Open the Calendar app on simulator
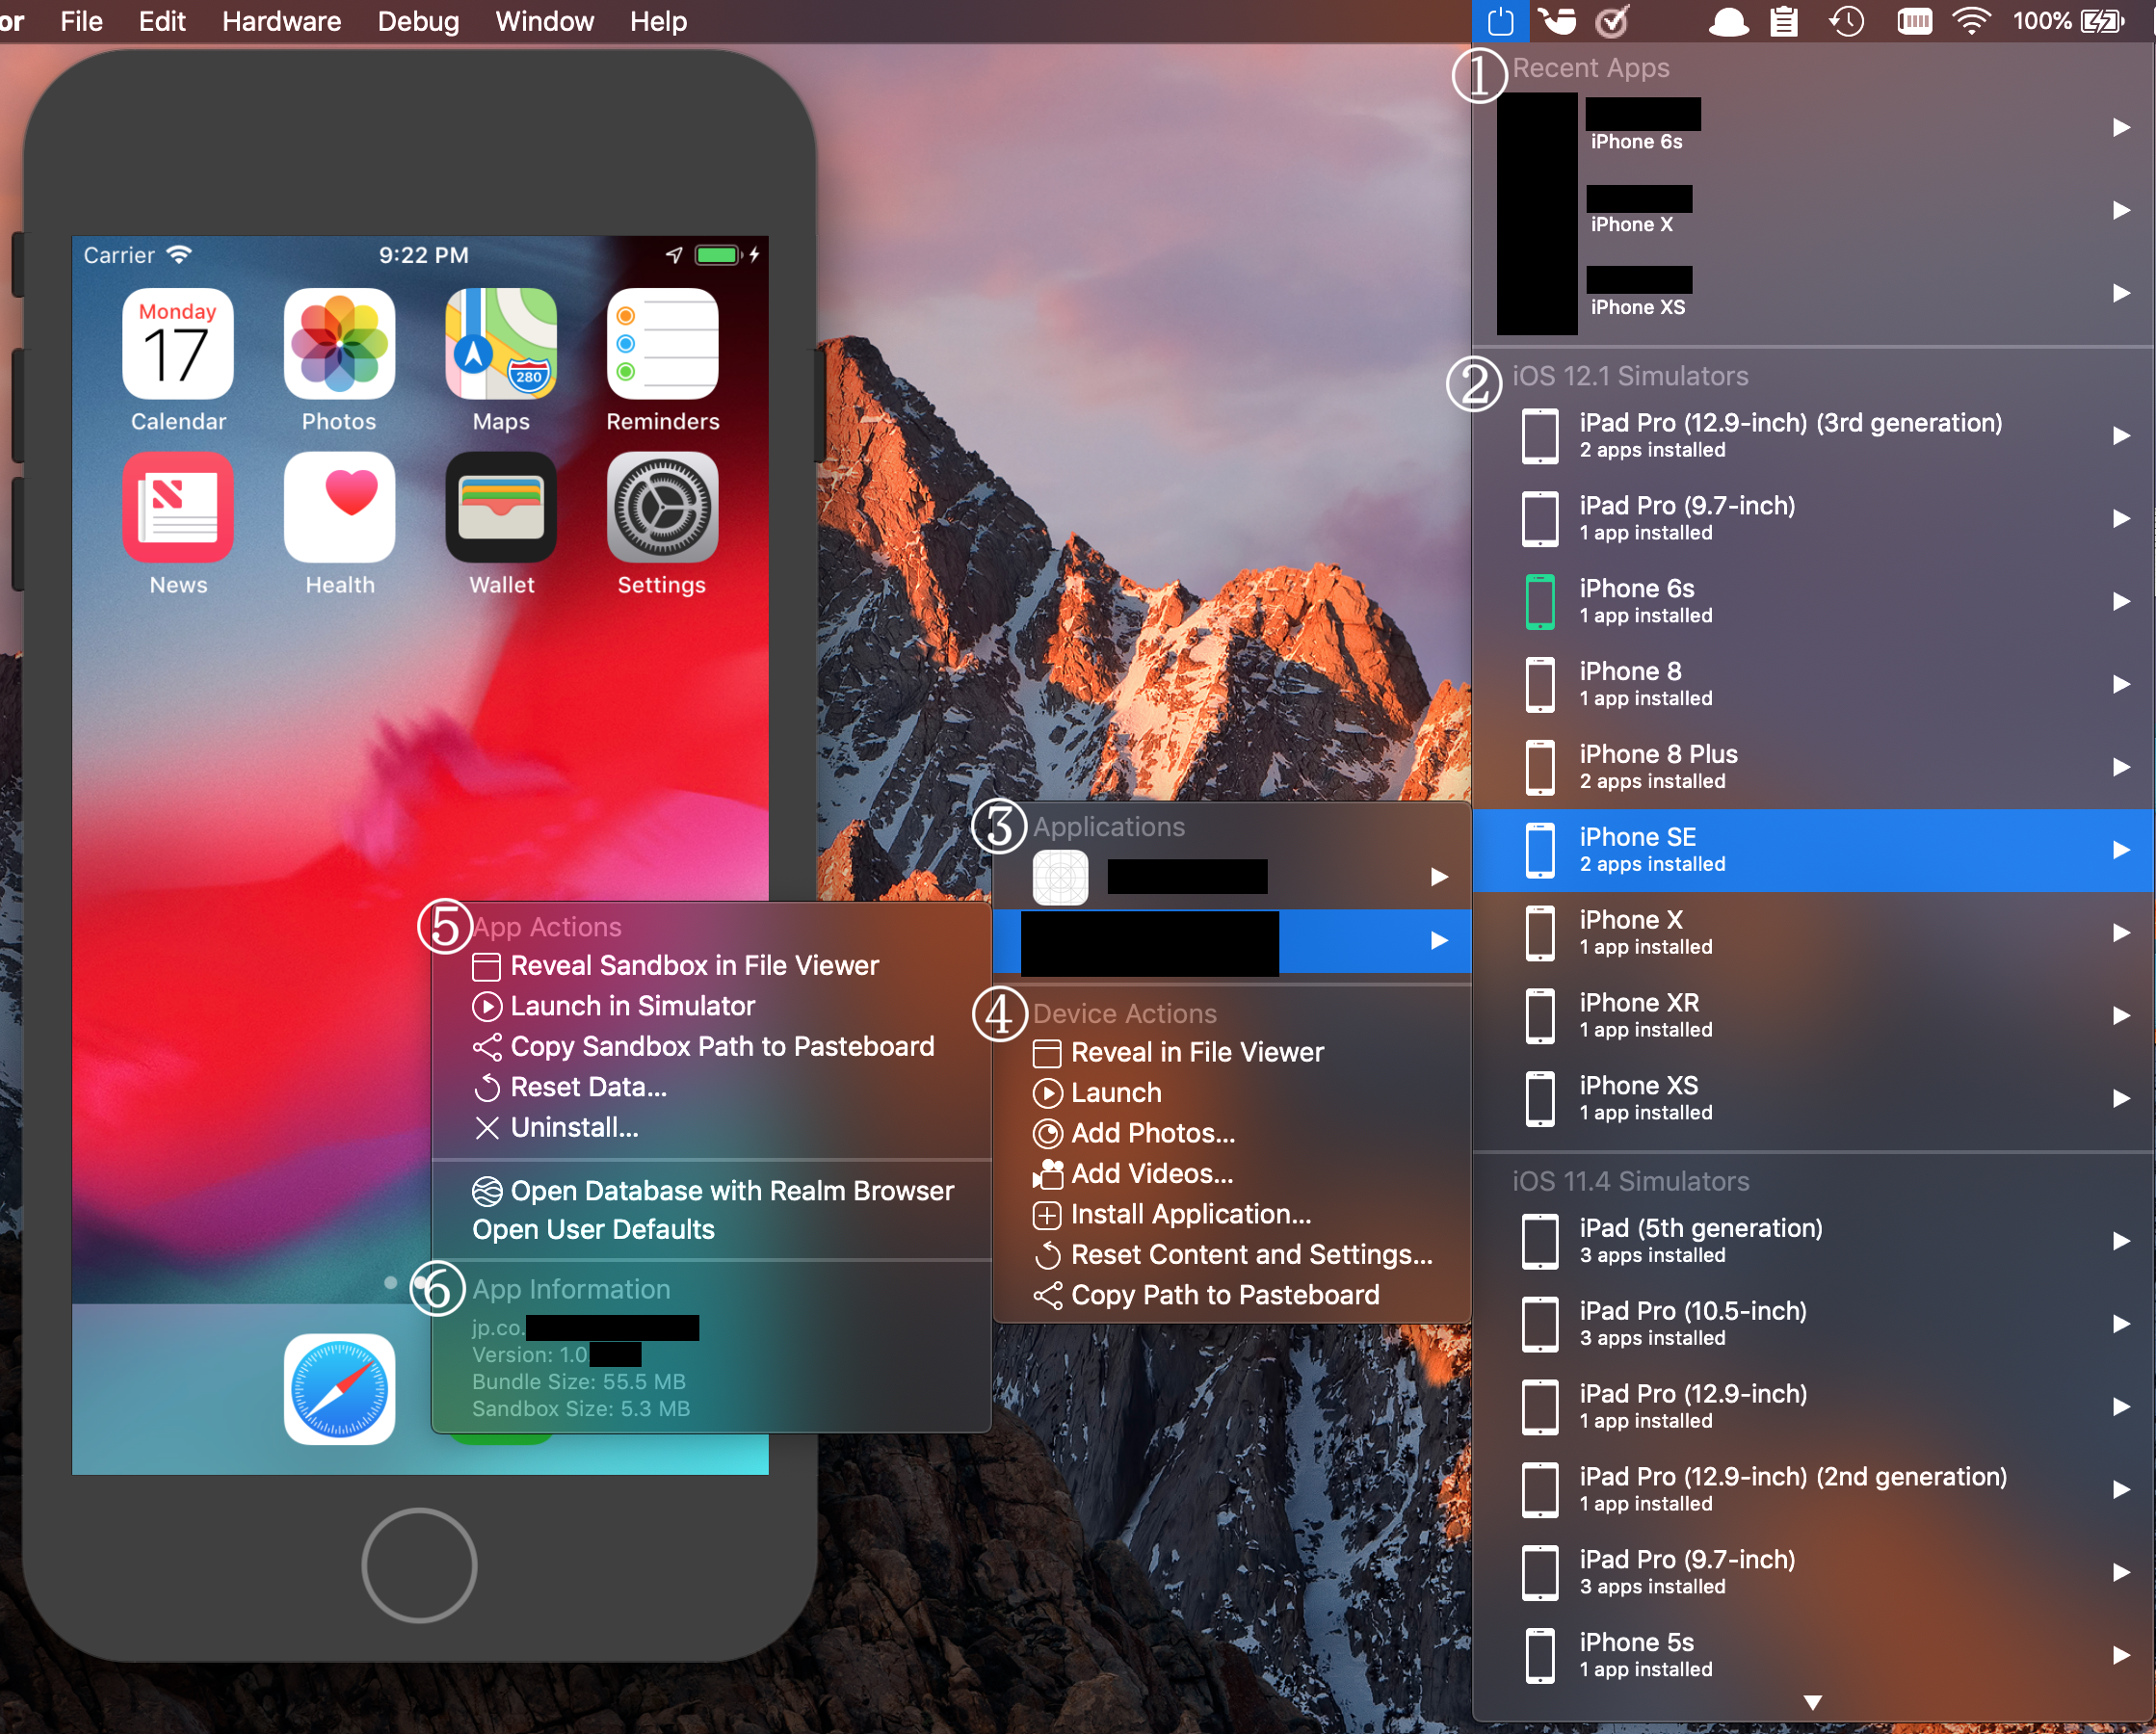This screenshot has width=2156, height=1734. tap(178, 344)
